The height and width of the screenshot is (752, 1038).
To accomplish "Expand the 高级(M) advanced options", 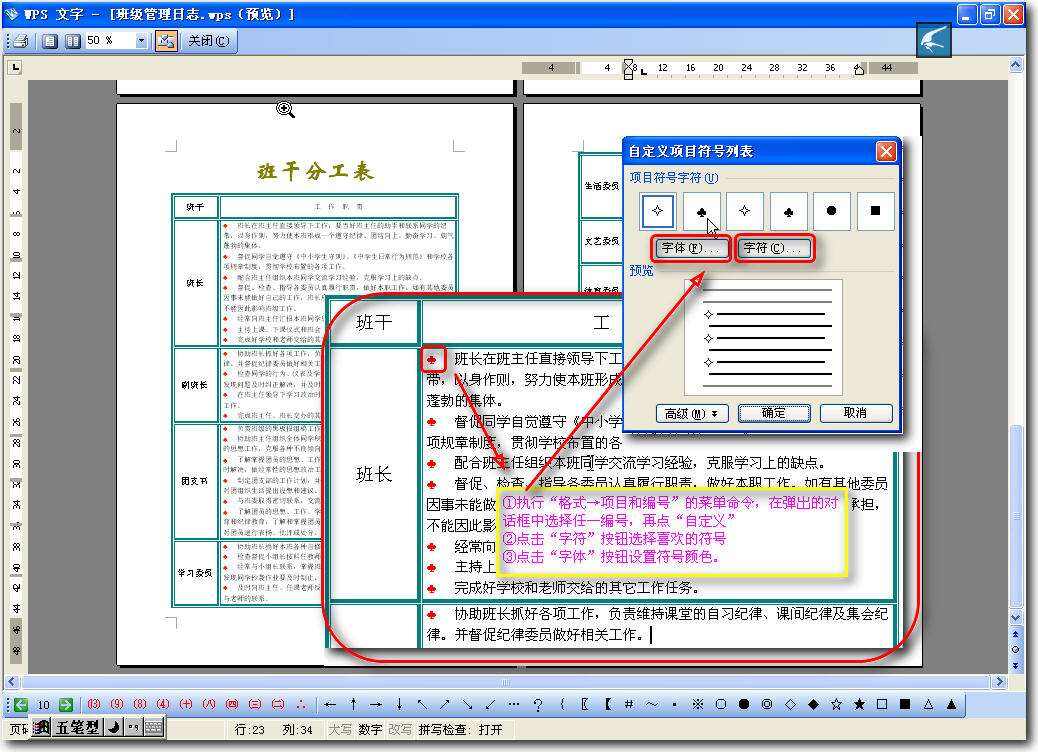I will click(692, 413).
